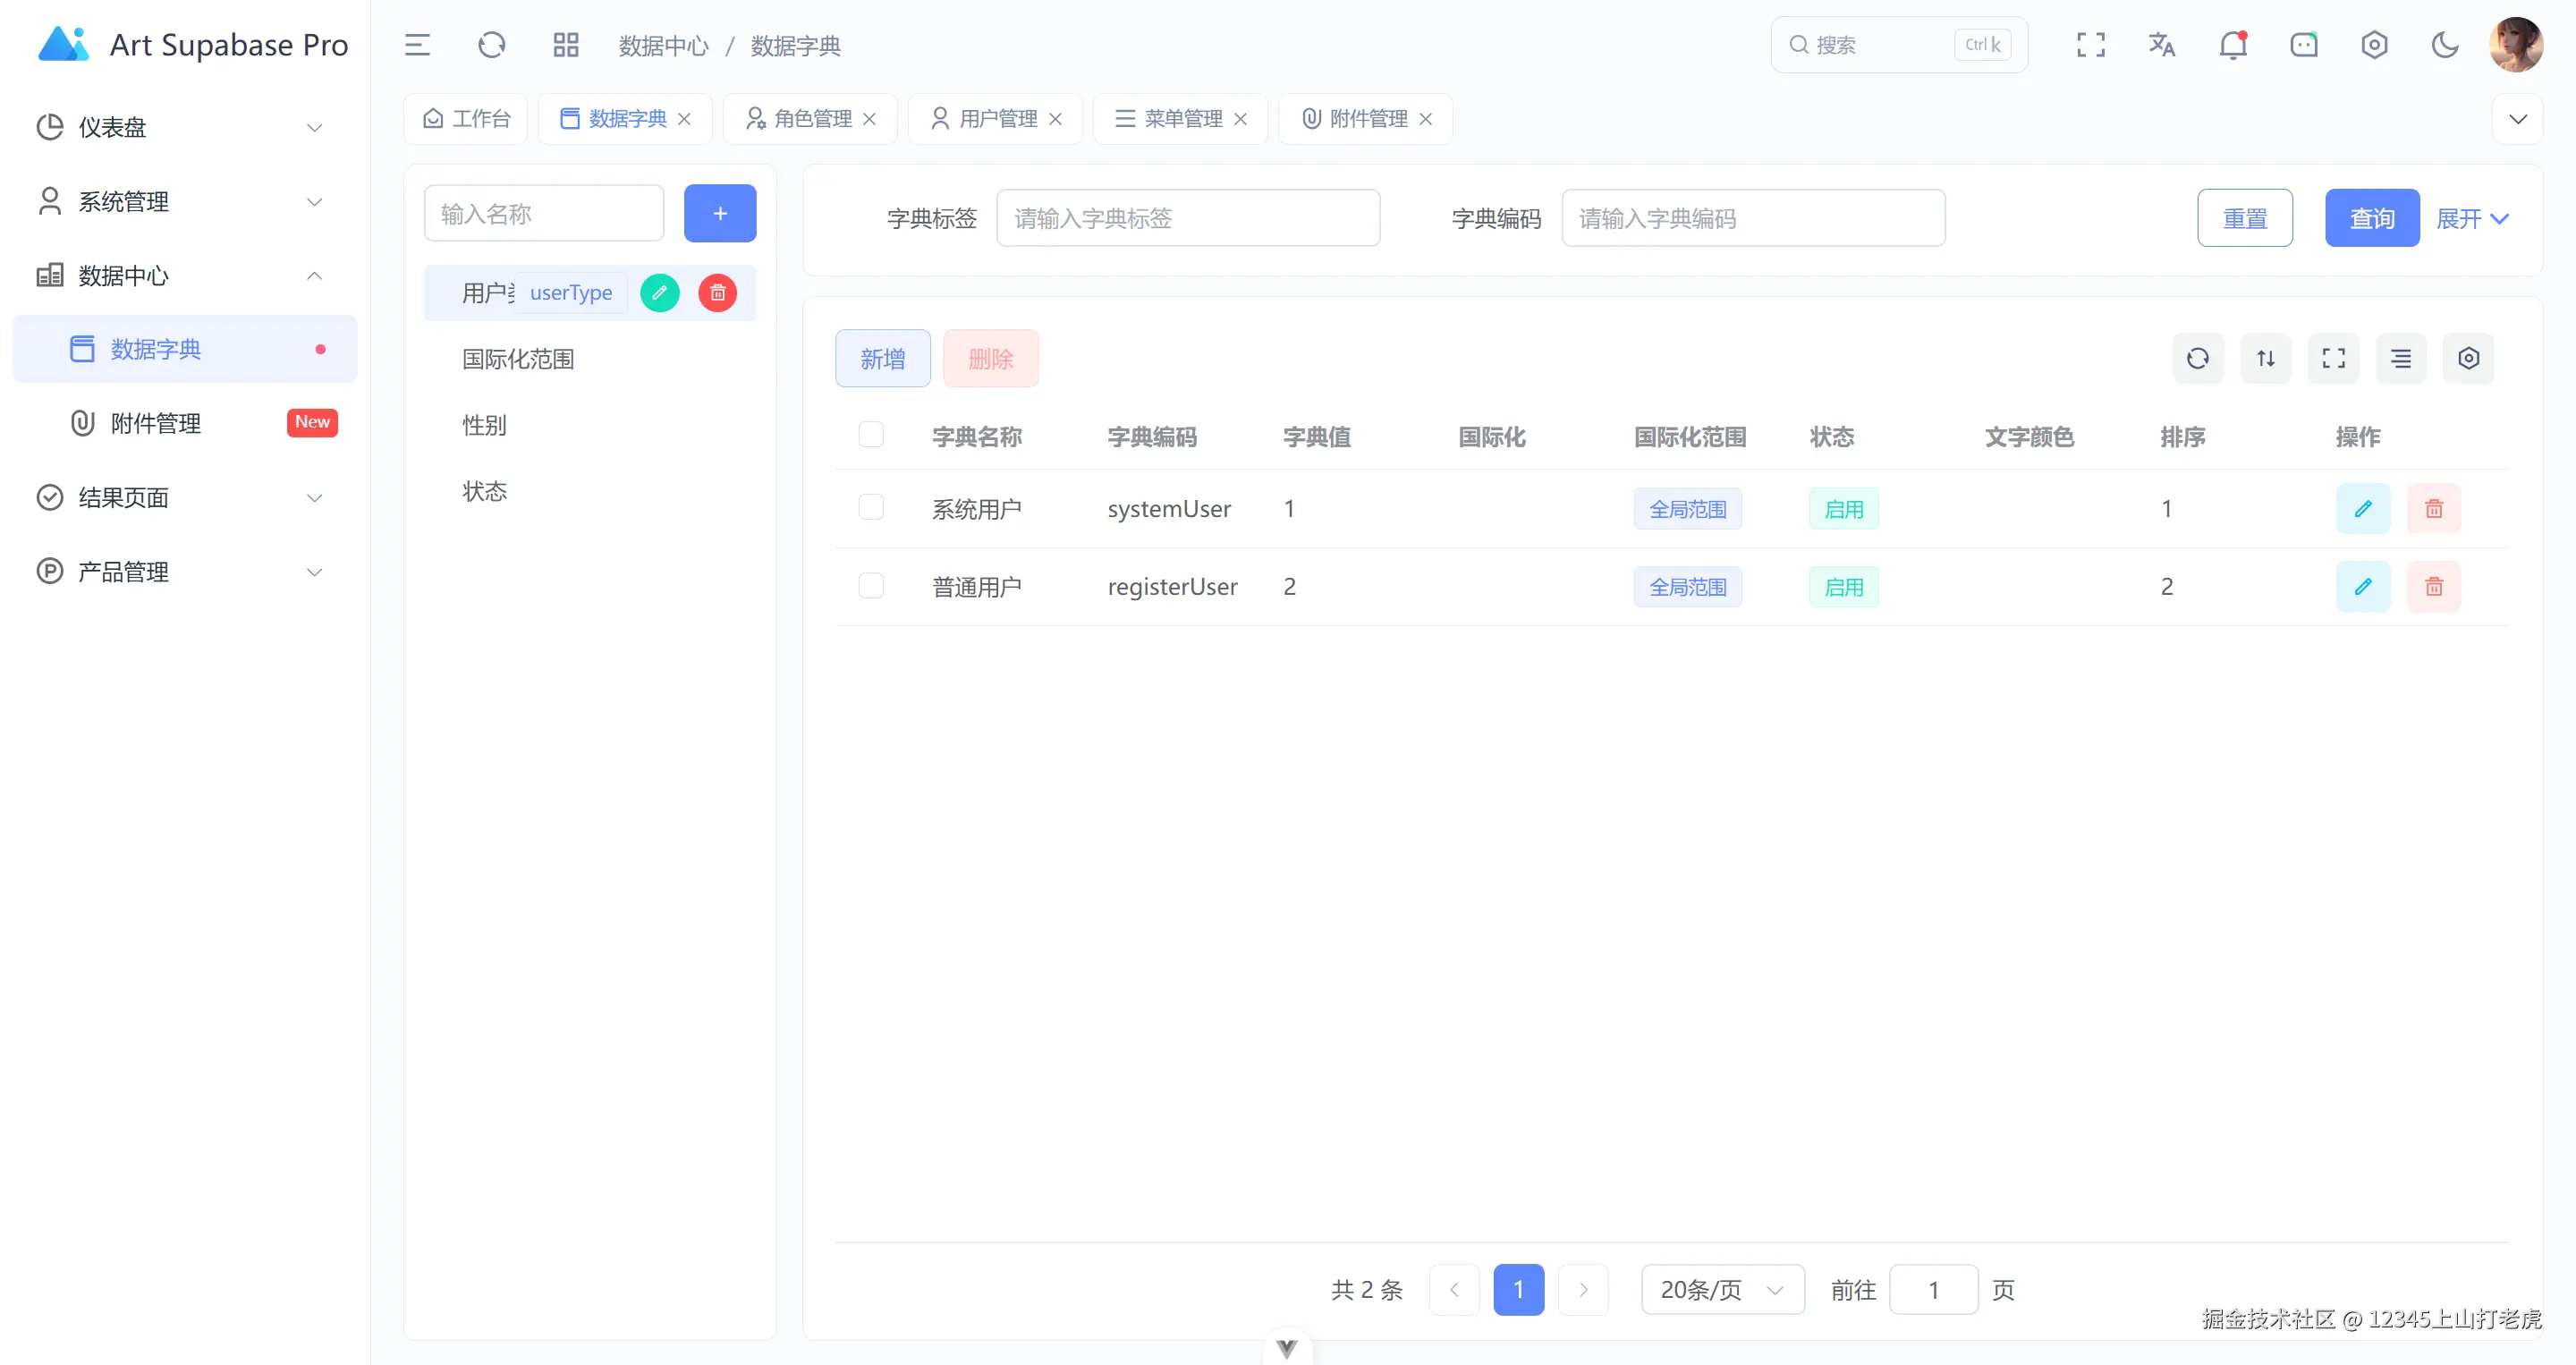Image resolution: width=2576 pixels, height=1365 pixels.
Task: Refresh the dictionary table with its refresh icon
Action: click(x=2198, y=358)
